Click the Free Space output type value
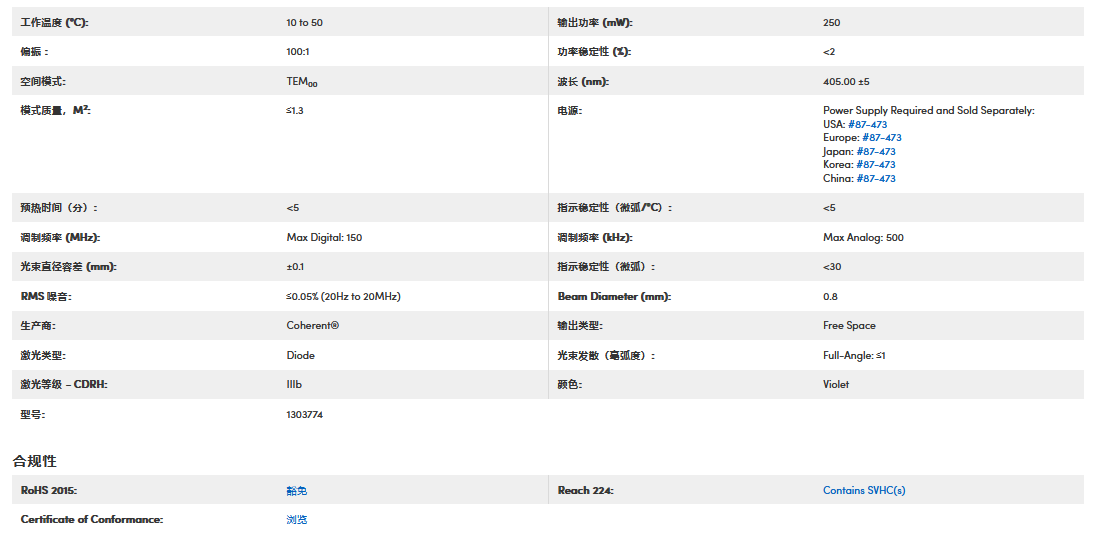Screen dimensions: 1095x552 point(849,326)
